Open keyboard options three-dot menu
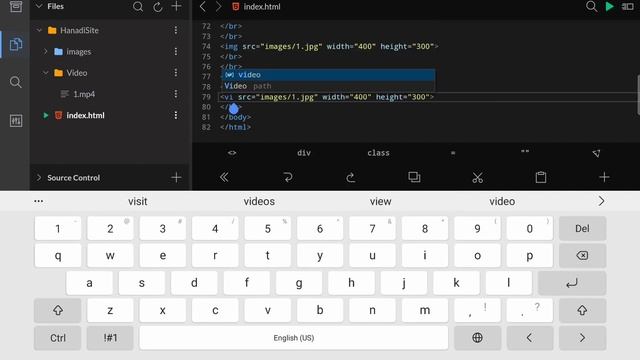 pyautogui.click(x=39, y=201)
